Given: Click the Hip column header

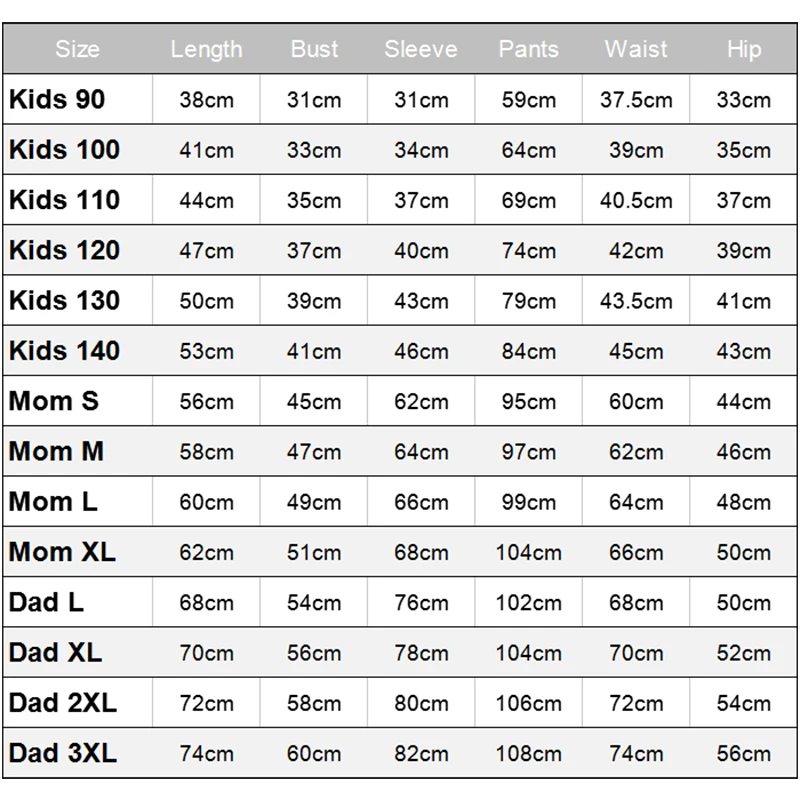Looking at the screenshot, I should coord(744,49).
